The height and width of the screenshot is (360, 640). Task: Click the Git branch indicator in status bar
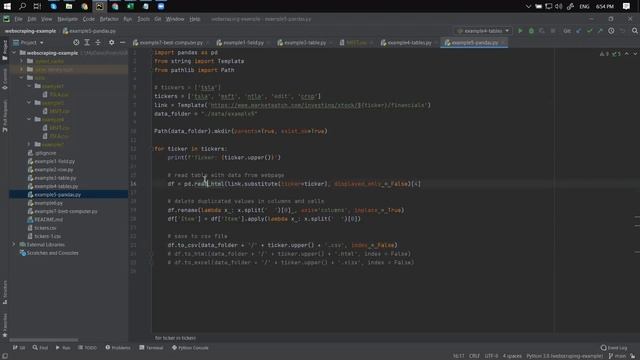(x=618, y=356)
